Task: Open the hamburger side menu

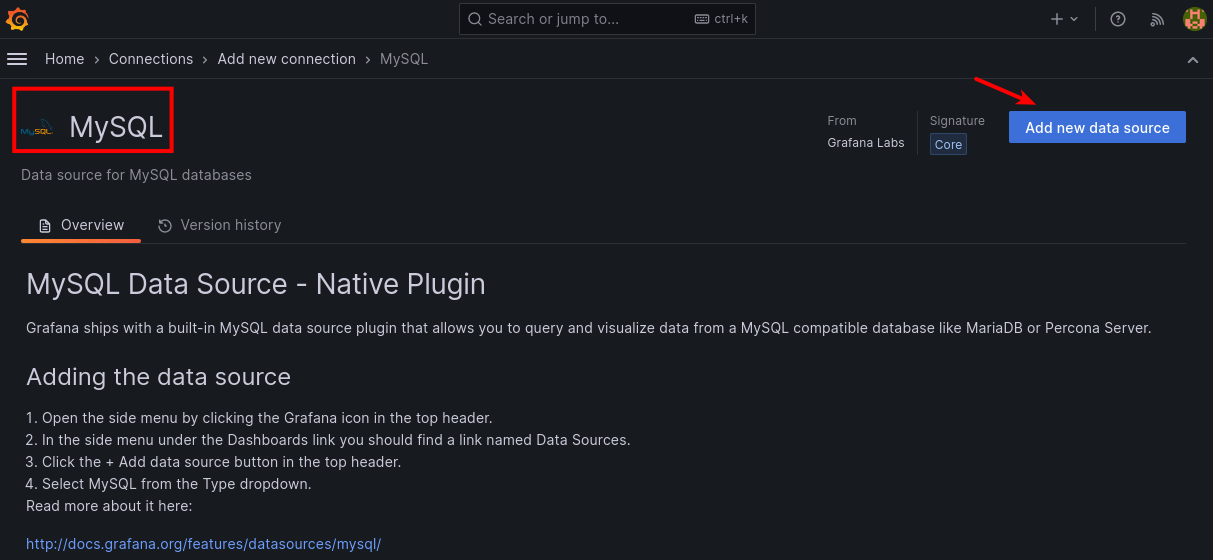Action: pos(17,59)
